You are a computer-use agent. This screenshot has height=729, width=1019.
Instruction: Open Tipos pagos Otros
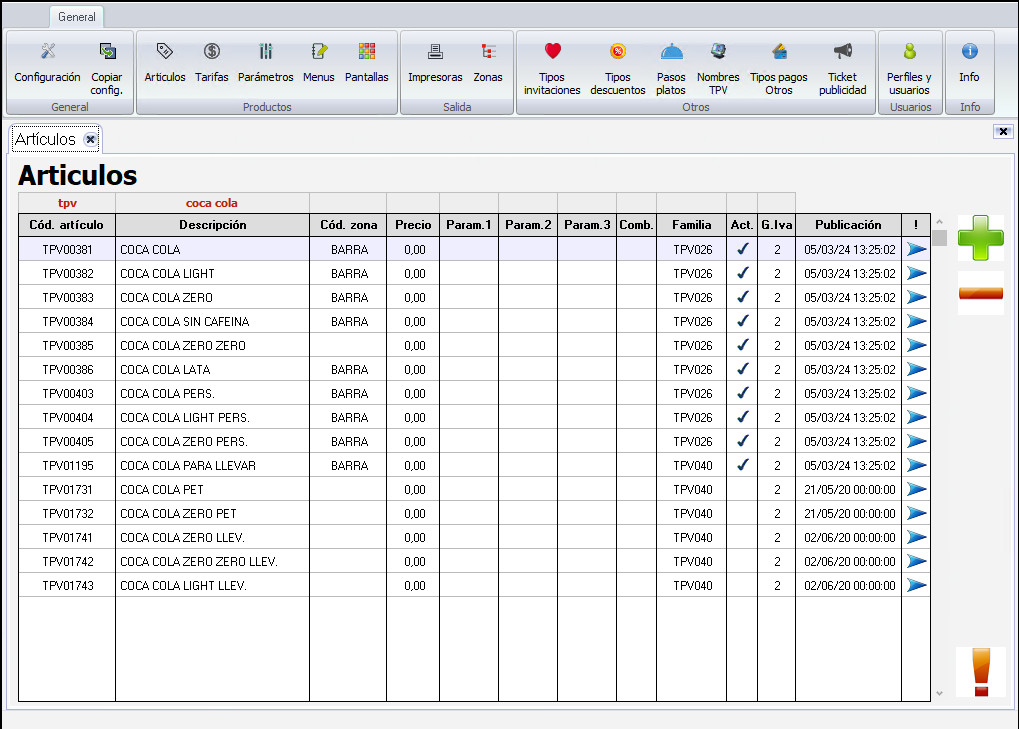click(779, 68)
